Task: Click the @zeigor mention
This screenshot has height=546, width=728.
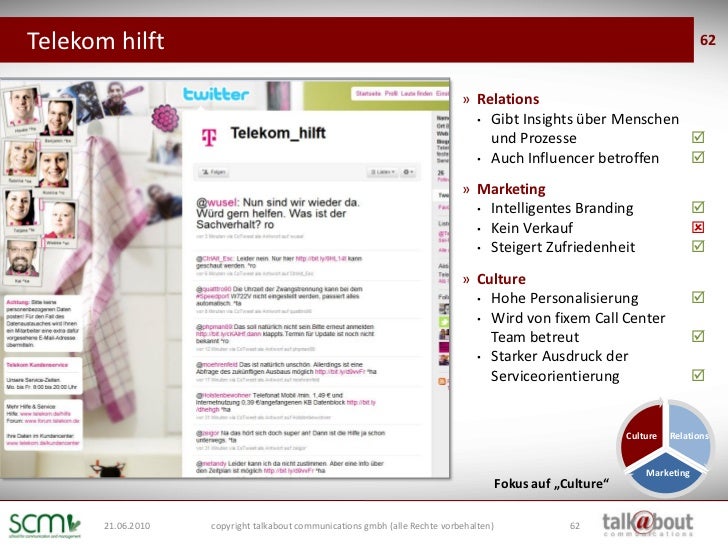Action: pos(207,433)
